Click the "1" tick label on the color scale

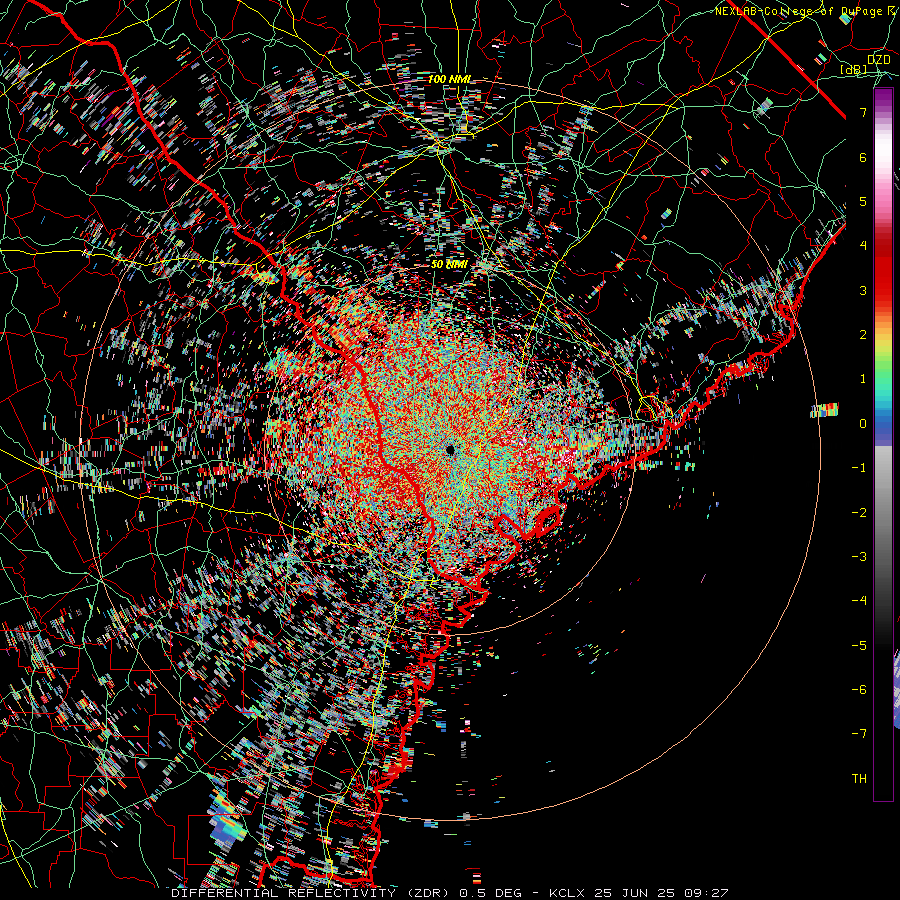[x=863, y=379]
